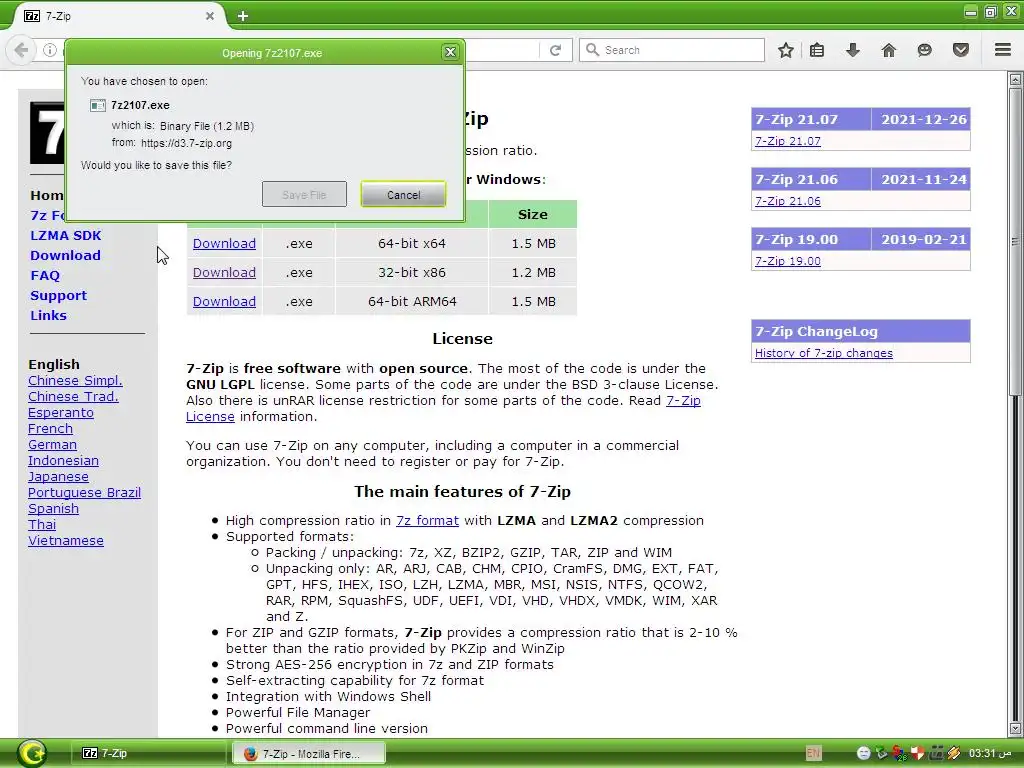Cancel the file download dialog
1024x768 pixels.
pos(404,195)
